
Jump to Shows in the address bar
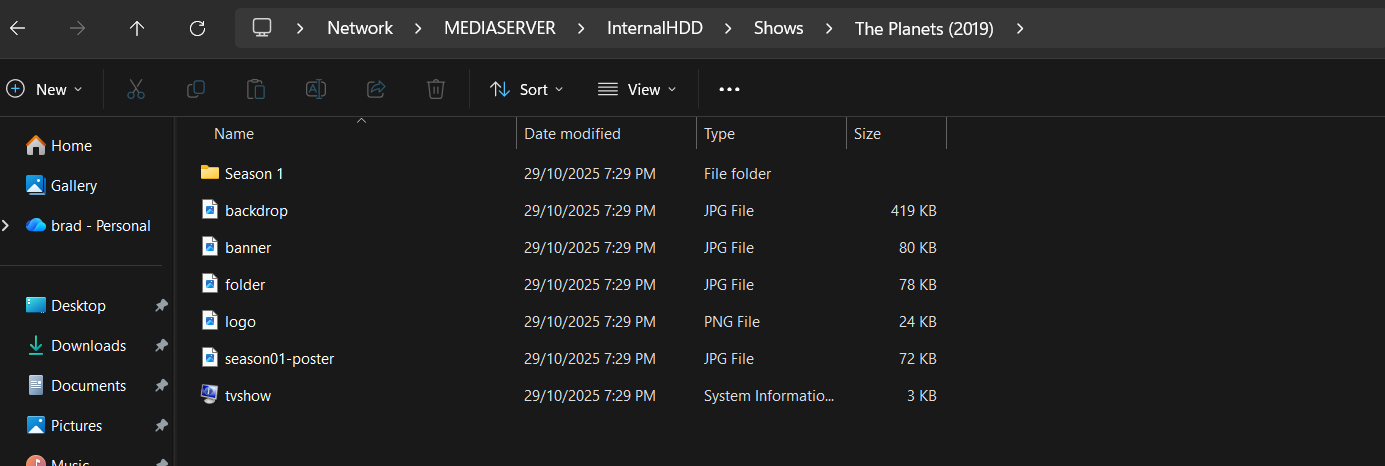pos(778,28)
